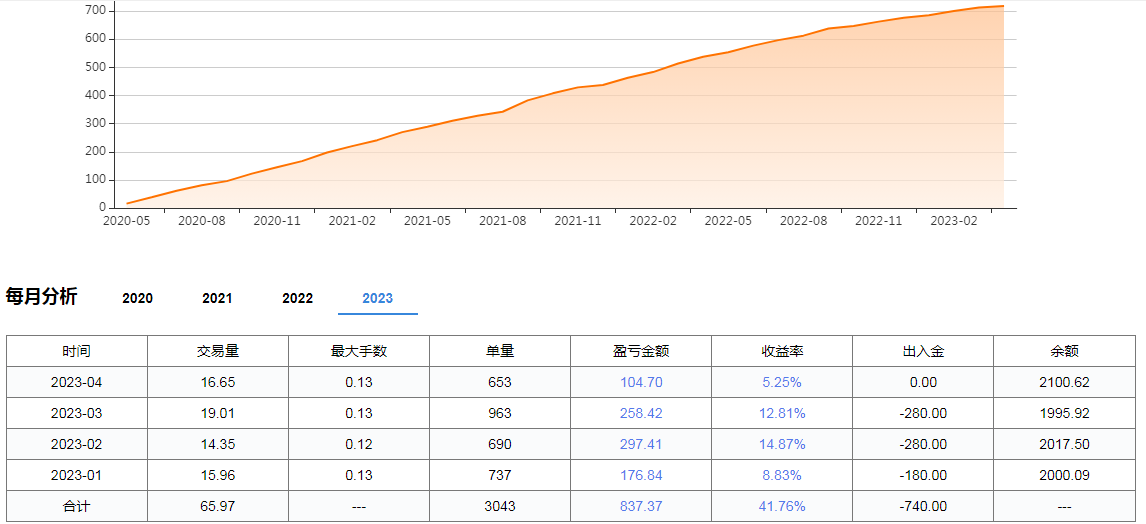Click the 收益率 column header
Screen dimensions: 1146x524
[x=782, y=352]
